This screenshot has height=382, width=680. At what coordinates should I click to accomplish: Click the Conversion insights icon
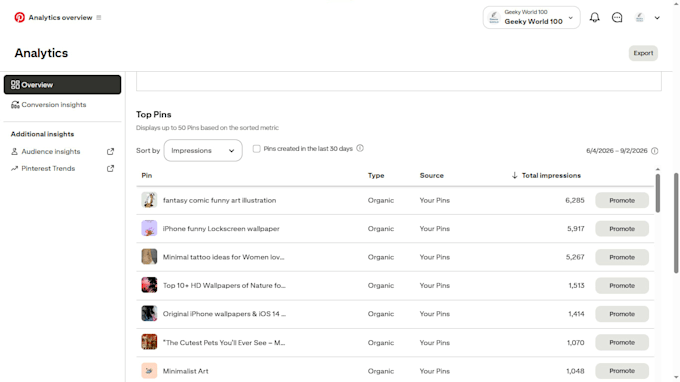(15, 104)
